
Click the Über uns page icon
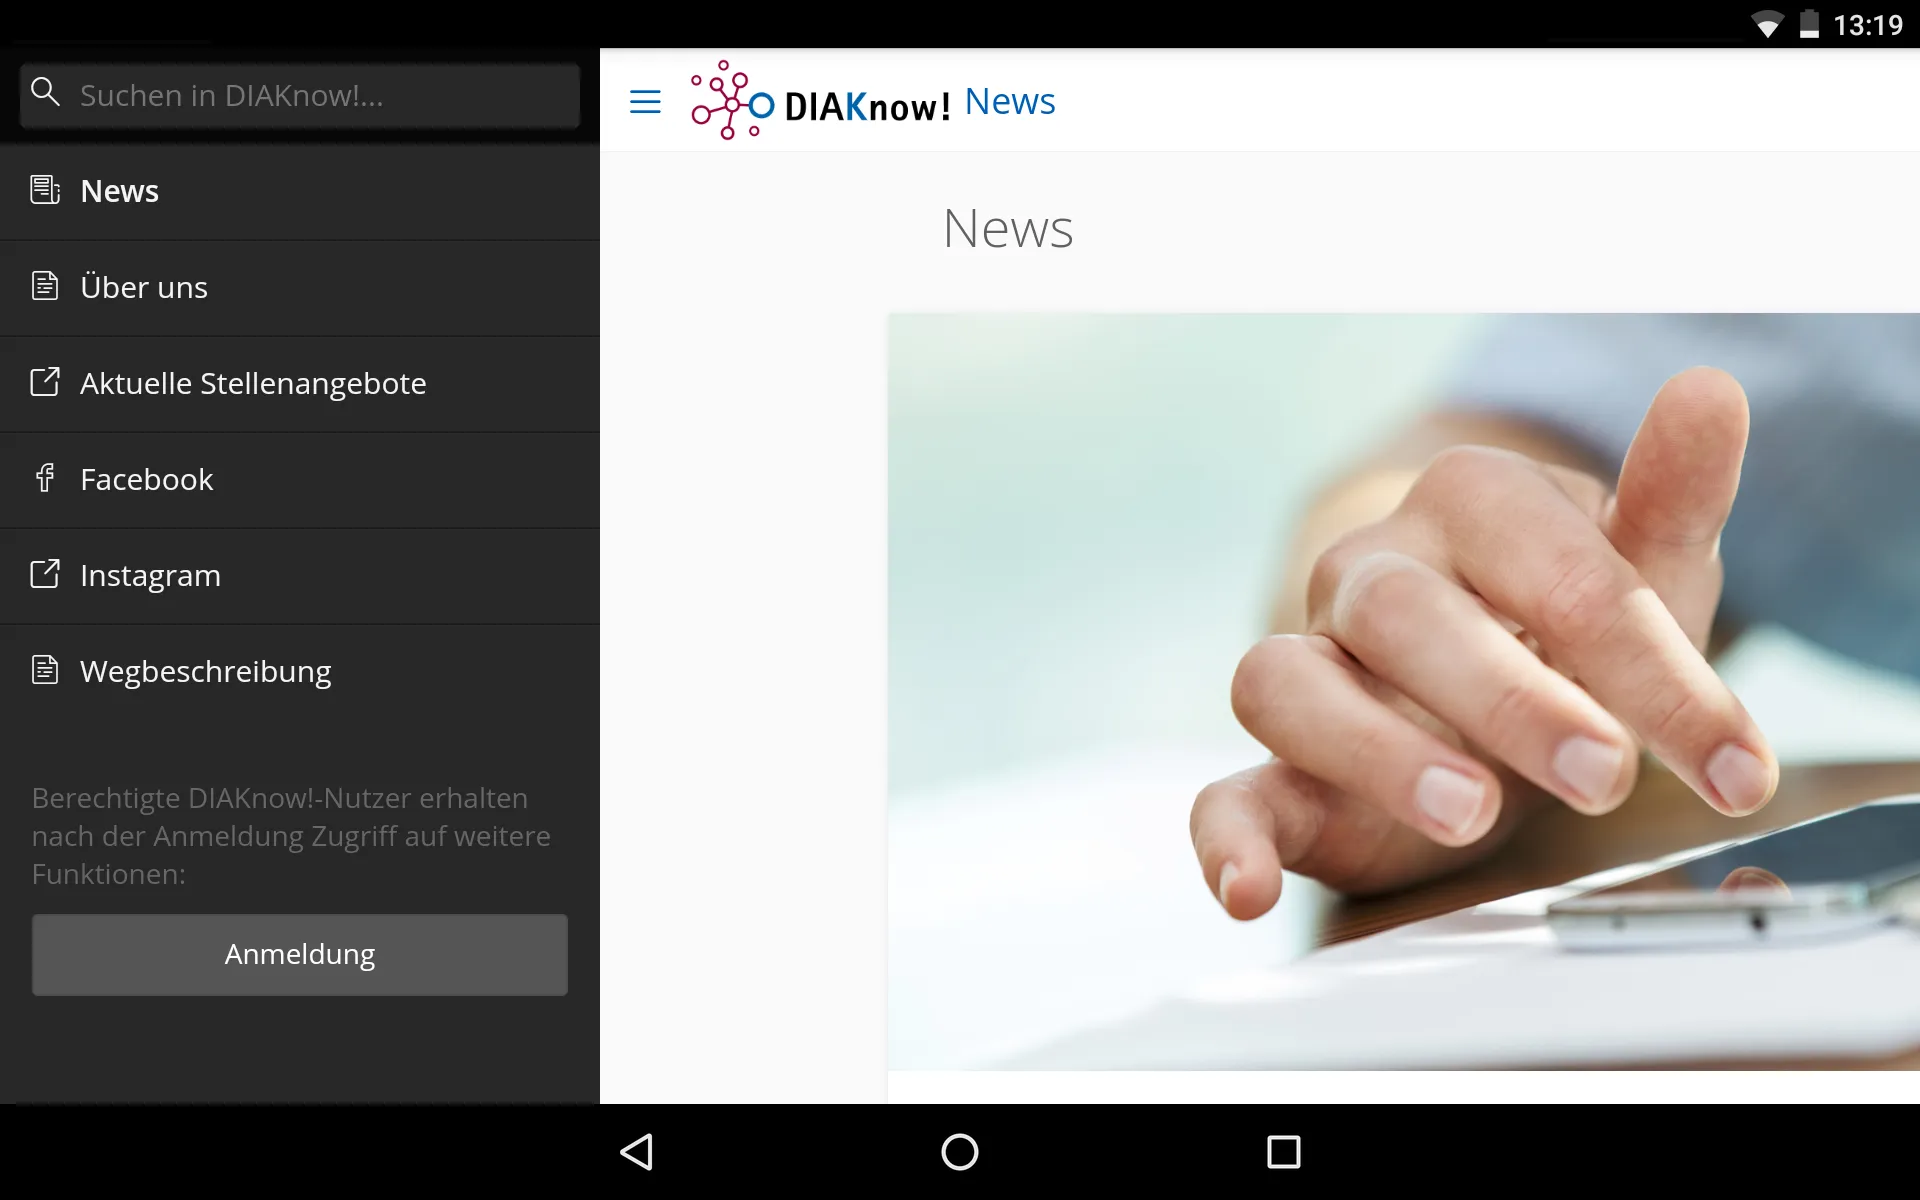[x=44, y=286]
